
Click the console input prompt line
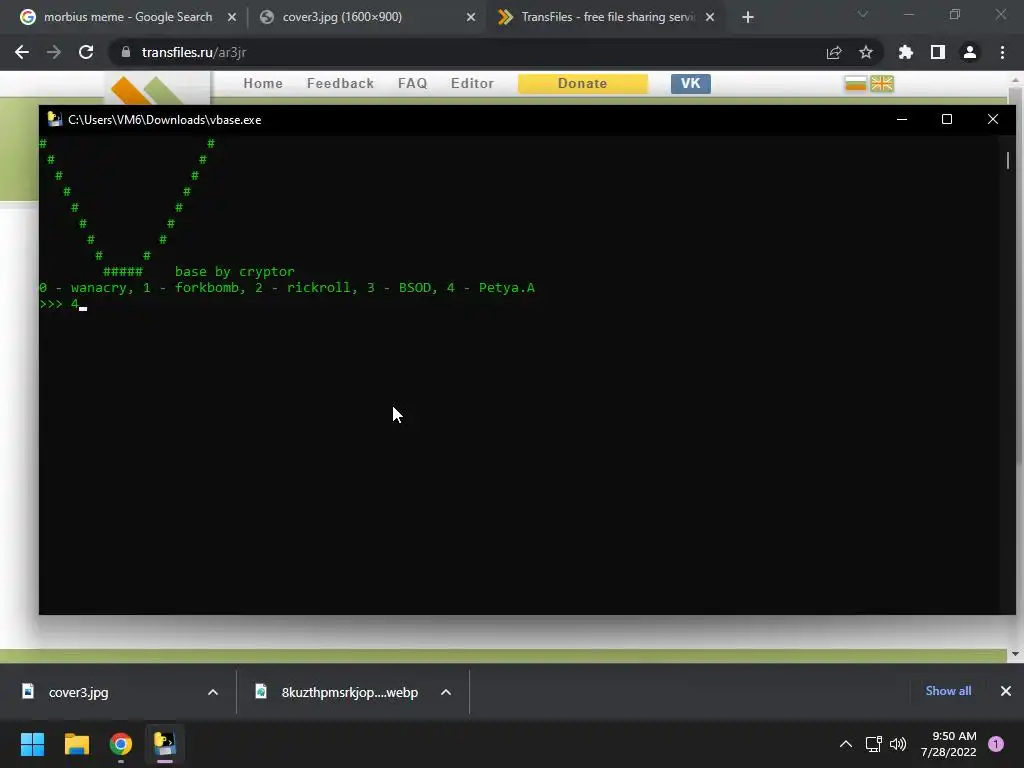pos(63,304)
